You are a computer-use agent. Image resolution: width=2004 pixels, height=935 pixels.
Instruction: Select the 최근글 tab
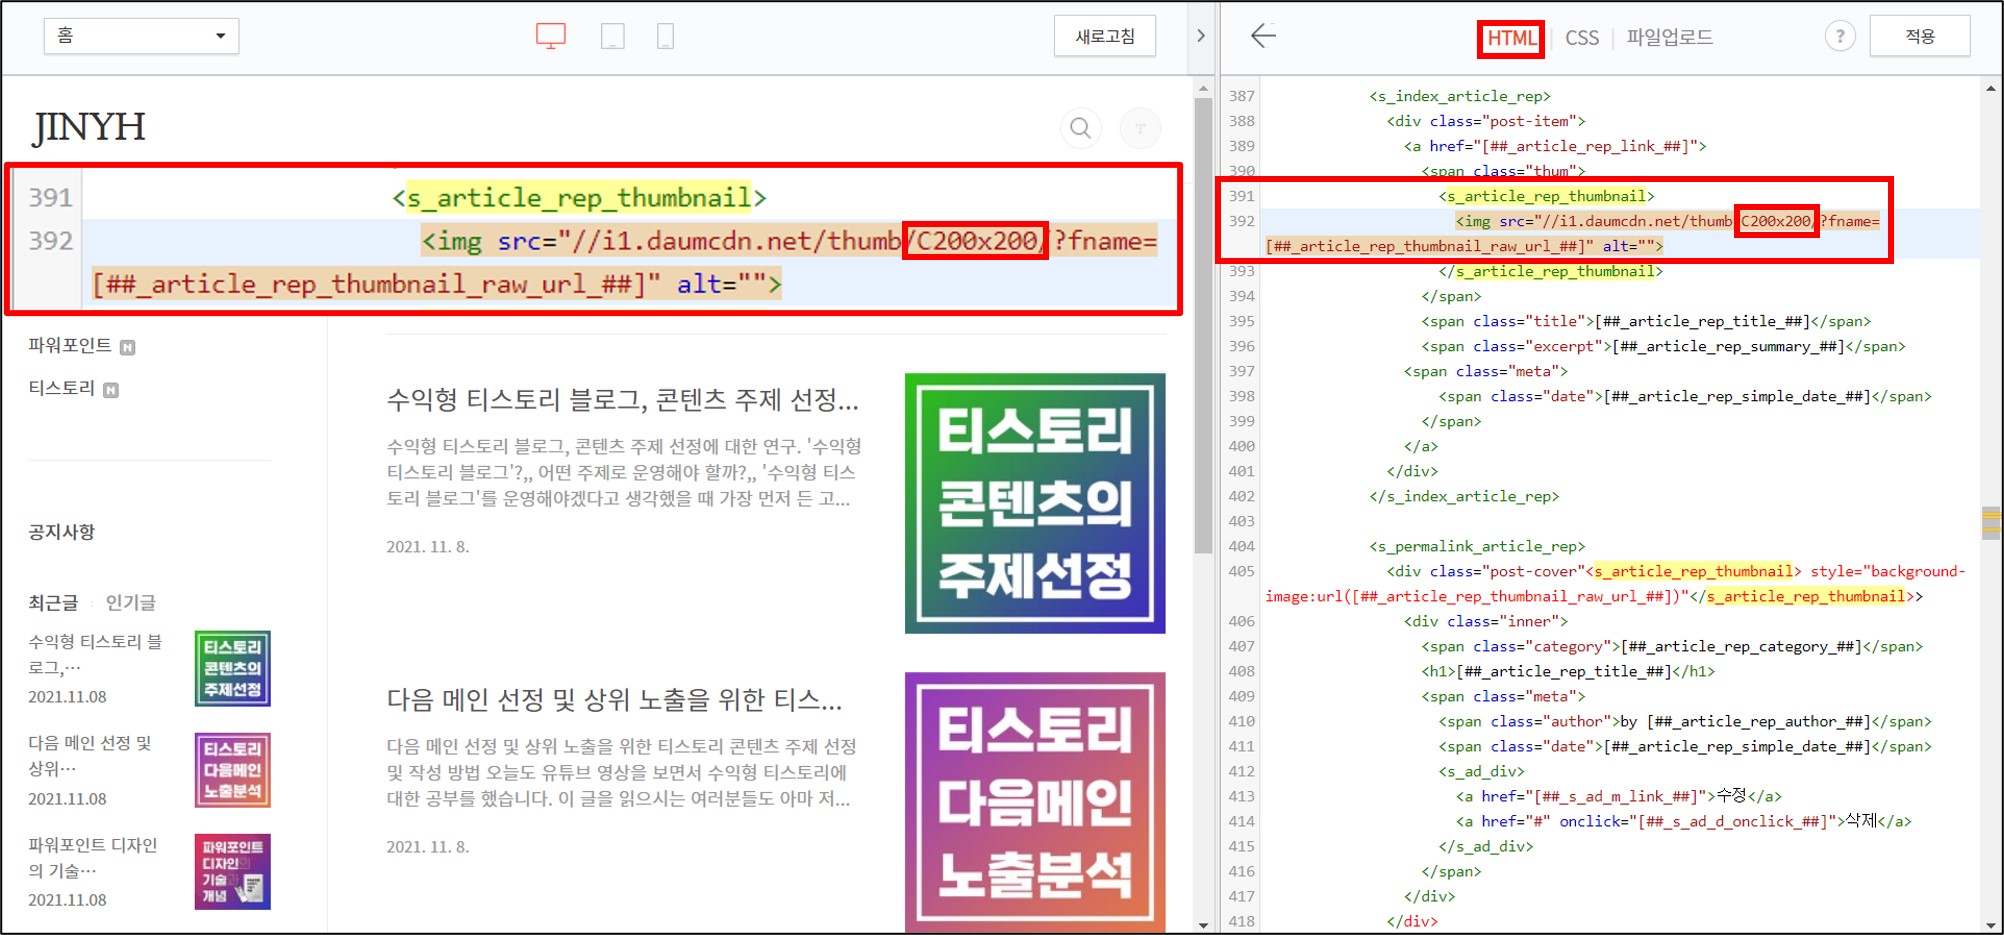(53, 603)
